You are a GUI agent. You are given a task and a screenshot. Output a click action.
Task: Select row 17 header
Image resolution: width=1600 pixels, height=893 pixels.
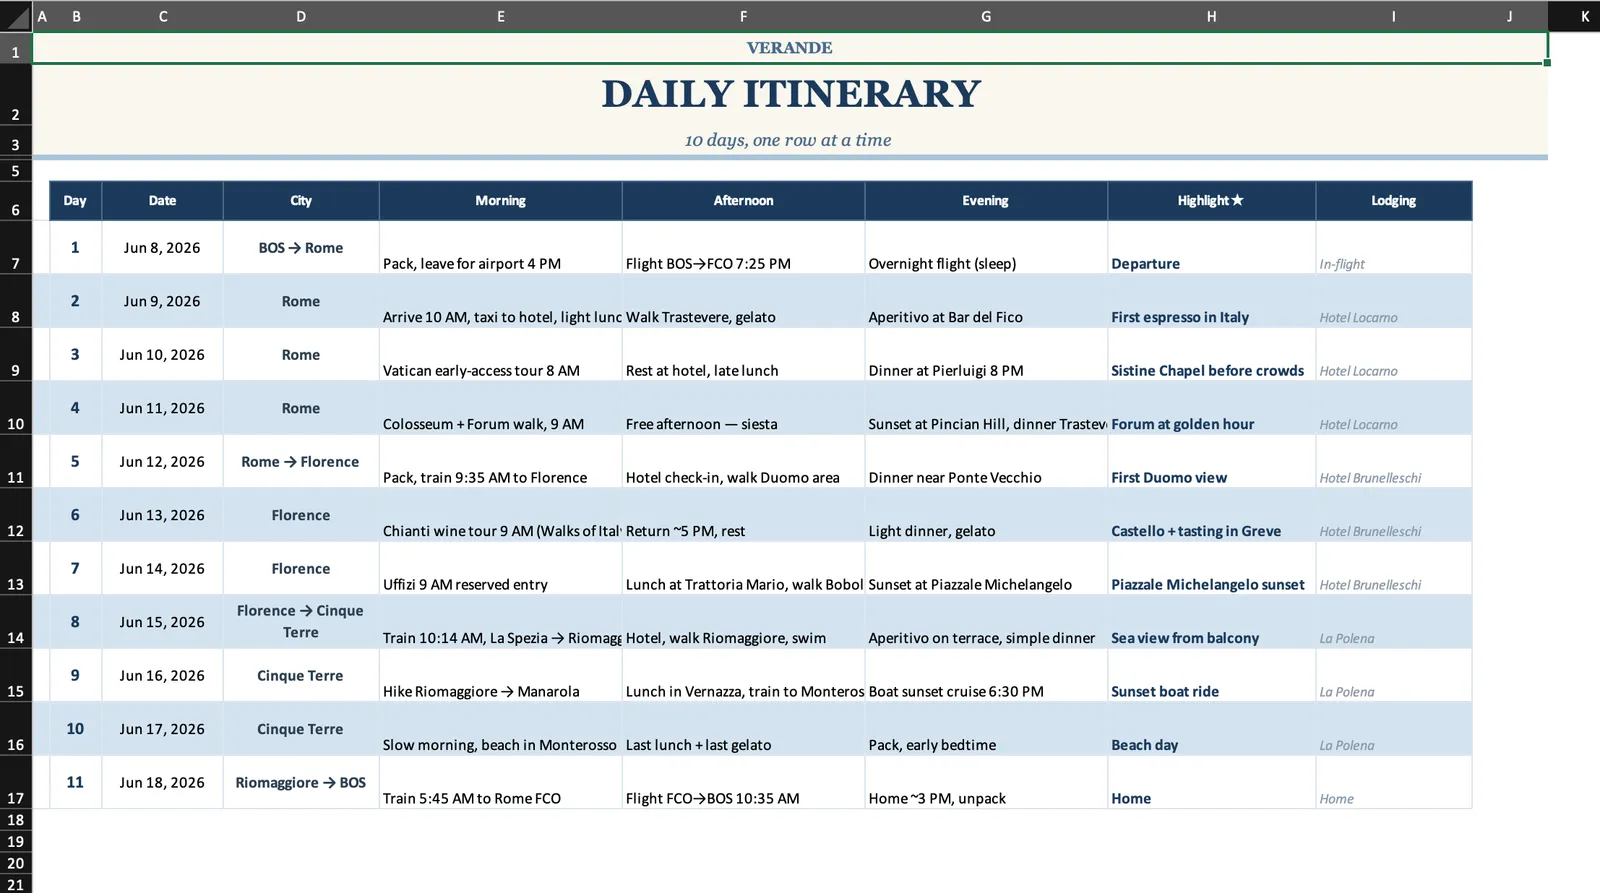16,782
